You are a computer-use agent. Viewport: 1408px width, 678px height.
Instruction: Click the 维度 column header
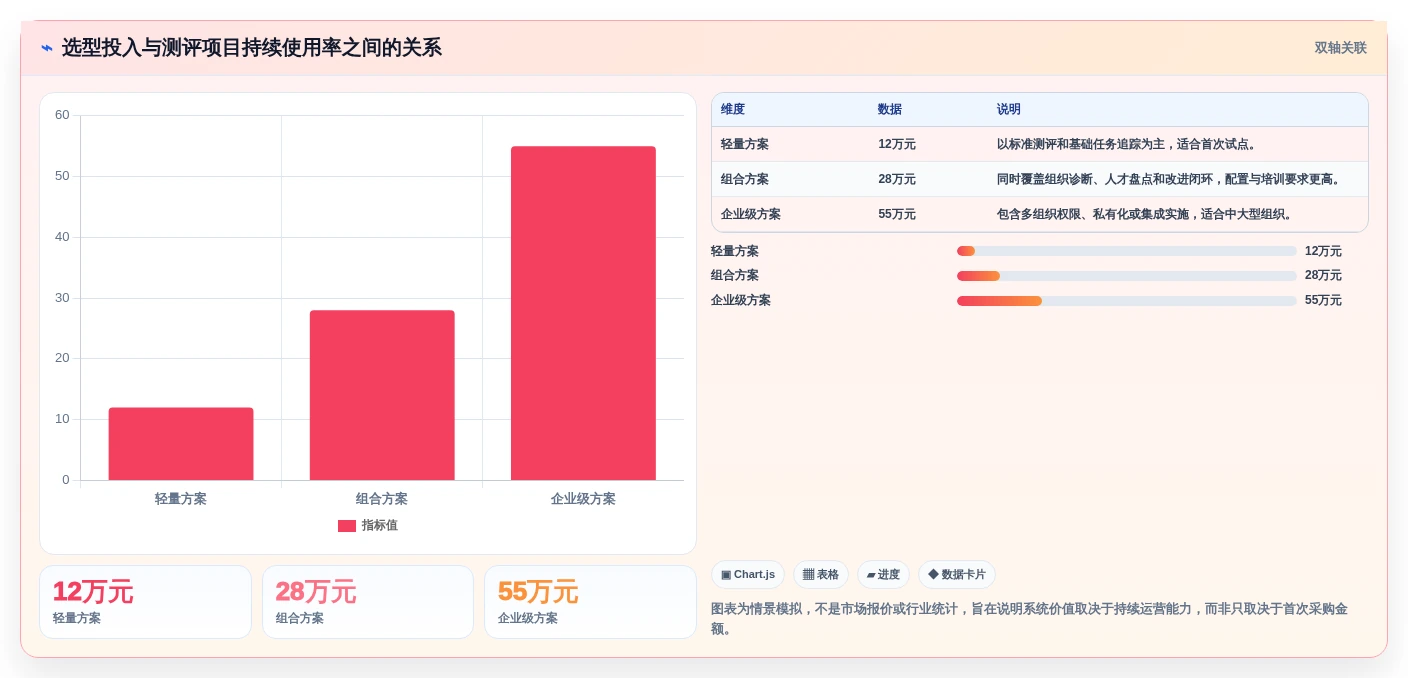coord(733,110)
